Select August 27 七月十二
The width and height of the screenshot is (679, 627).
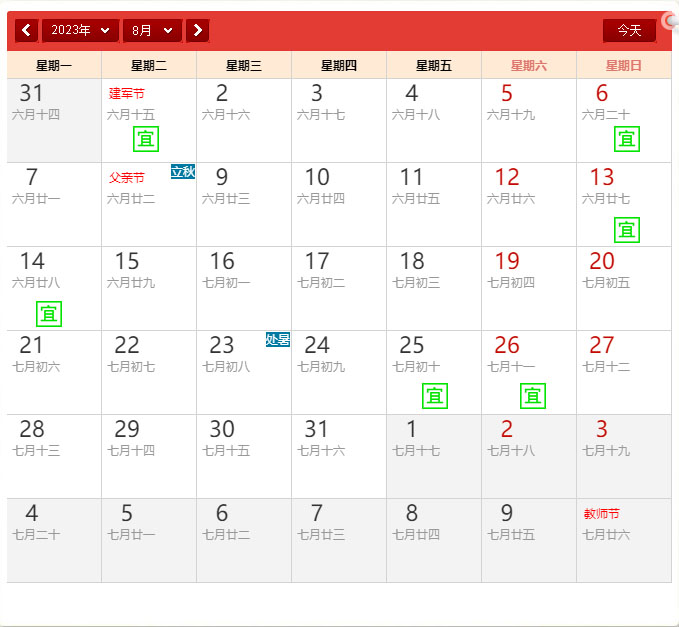click(x=624, y=372)
